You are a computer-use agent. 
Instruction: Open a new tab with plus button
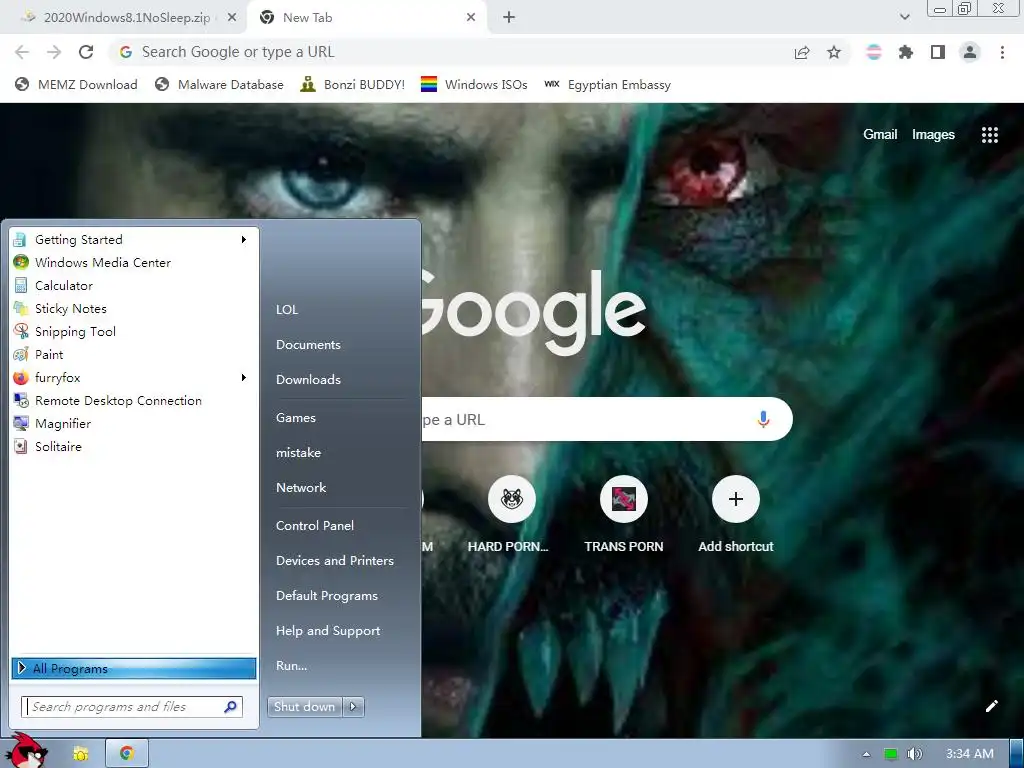coord(509,18)
